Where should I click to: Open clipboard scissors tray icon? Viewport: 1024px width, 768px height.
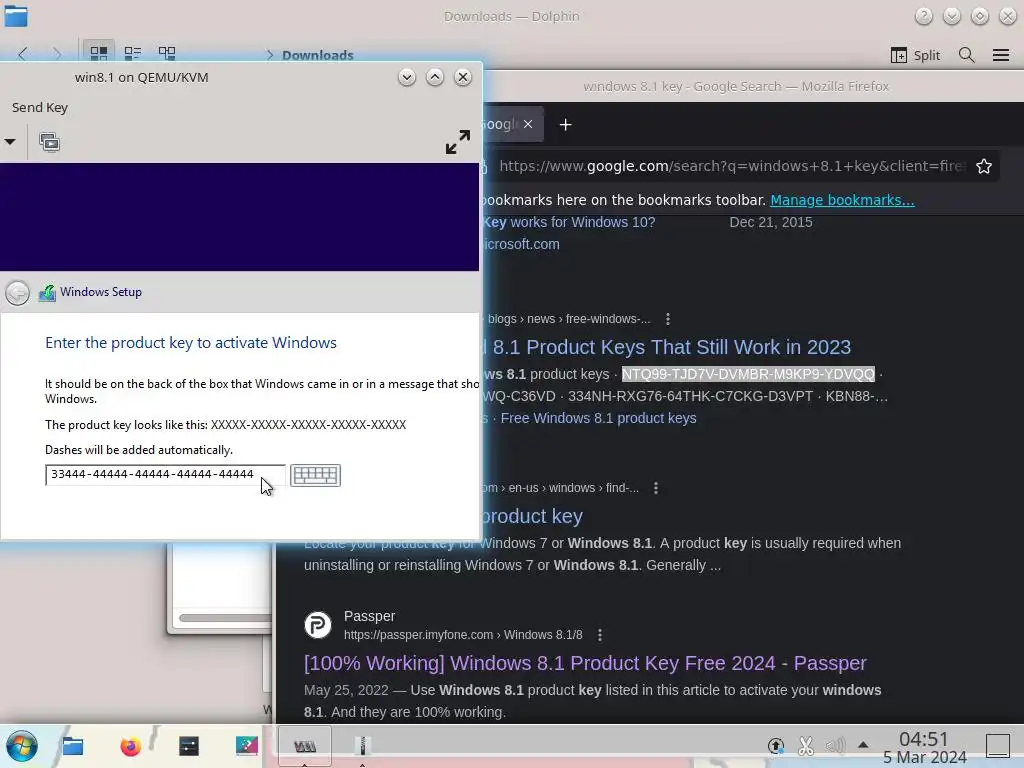[805, 746]
